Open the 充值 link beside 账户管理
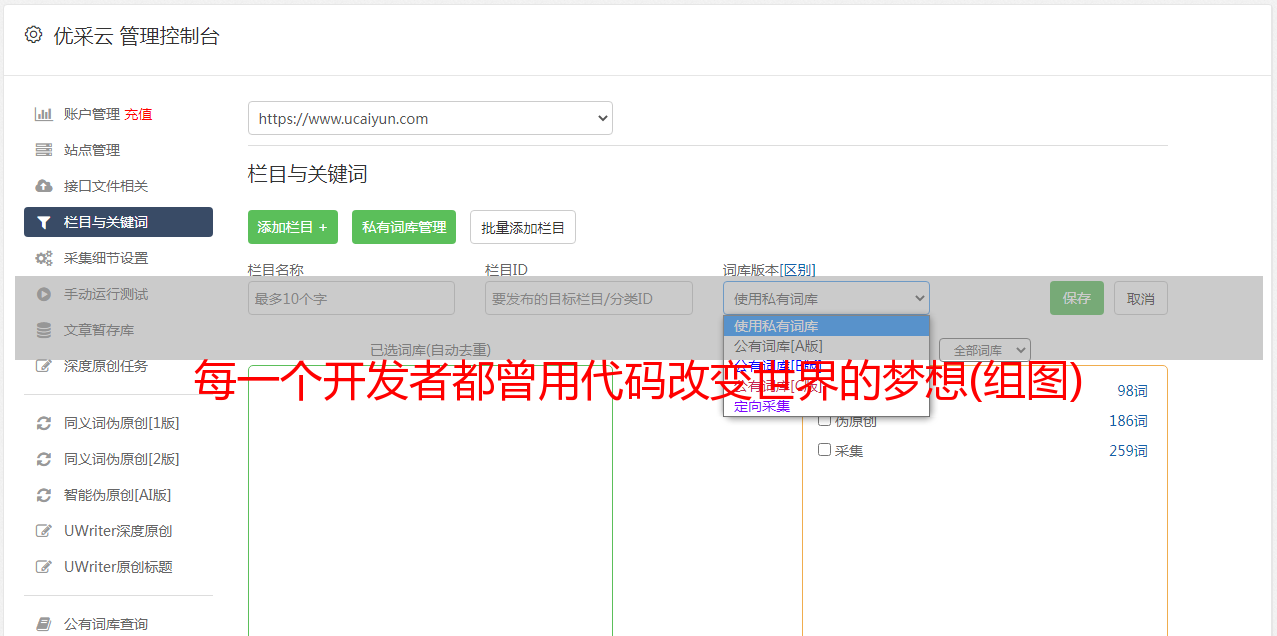Image resolution: width=1277 pixels, height=636 pixels. [x=138, y=114]
